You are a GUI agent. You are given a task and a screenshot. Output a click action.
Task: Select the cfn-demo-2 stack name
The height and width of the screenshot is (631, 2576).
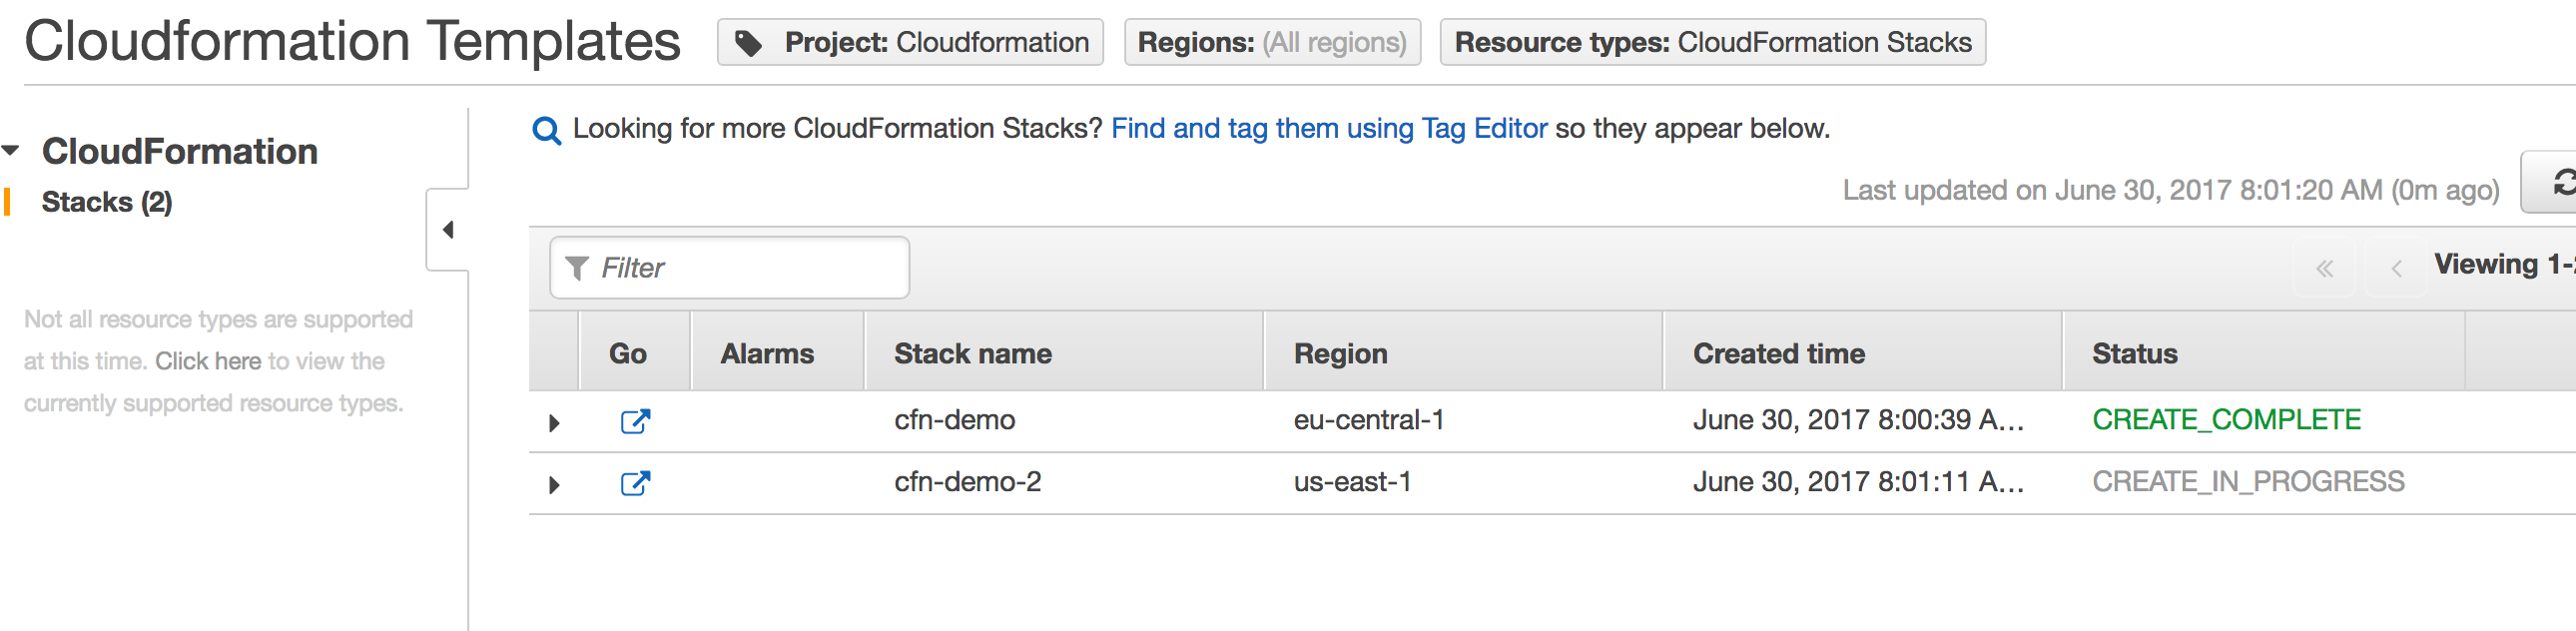[967, 482]
